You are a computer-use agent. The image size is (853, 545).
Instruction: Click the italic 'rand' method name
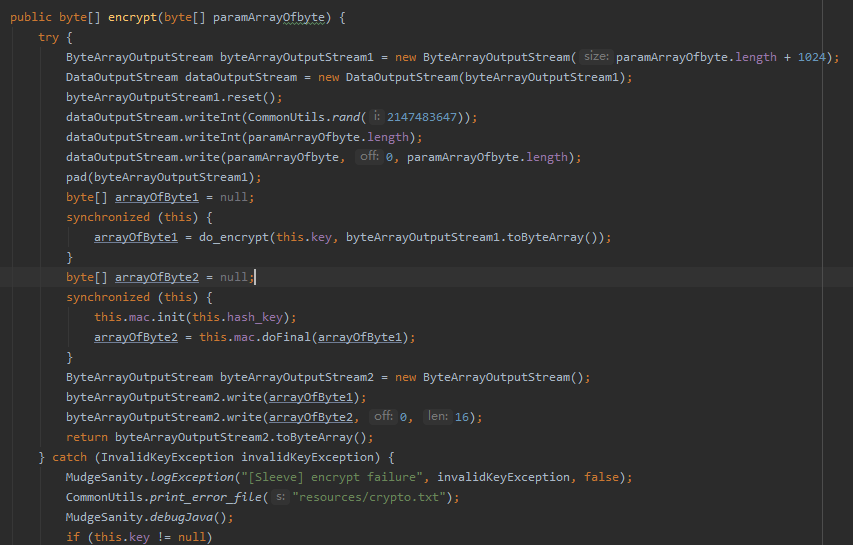click(x=345, y=117)
